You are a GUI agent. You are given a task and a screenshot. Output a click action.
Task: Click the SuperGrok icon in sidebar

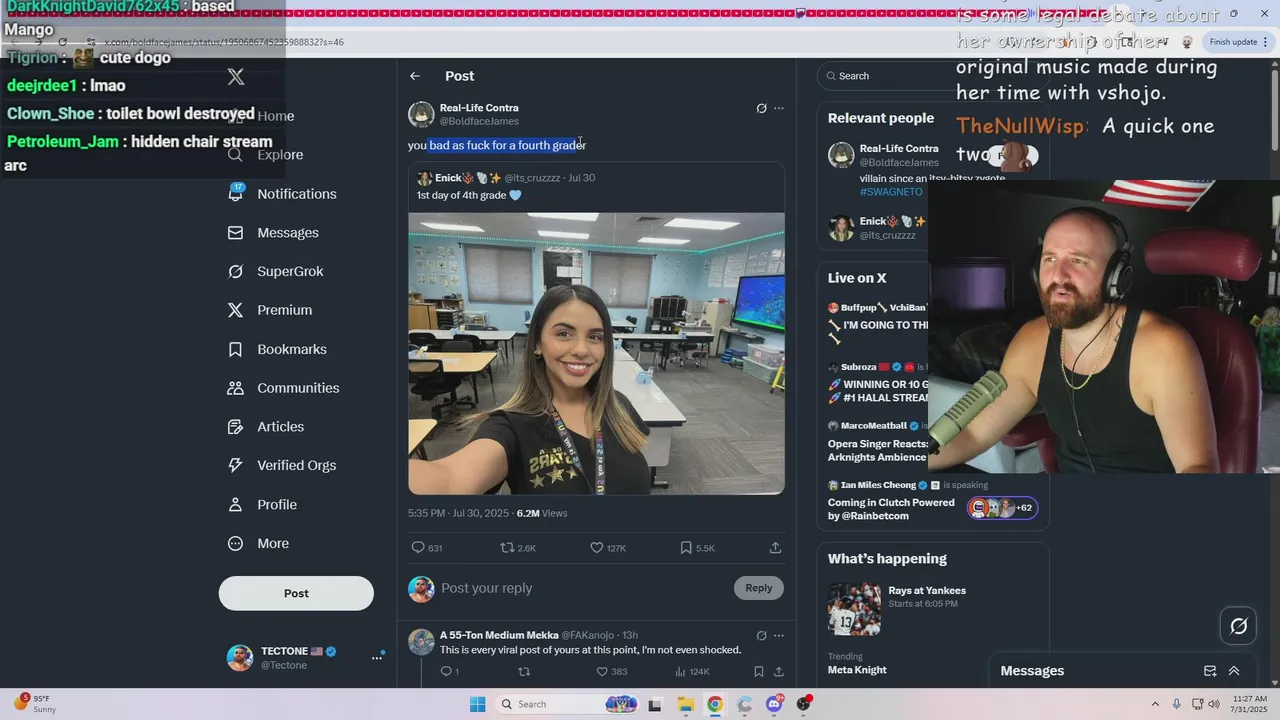236,272
